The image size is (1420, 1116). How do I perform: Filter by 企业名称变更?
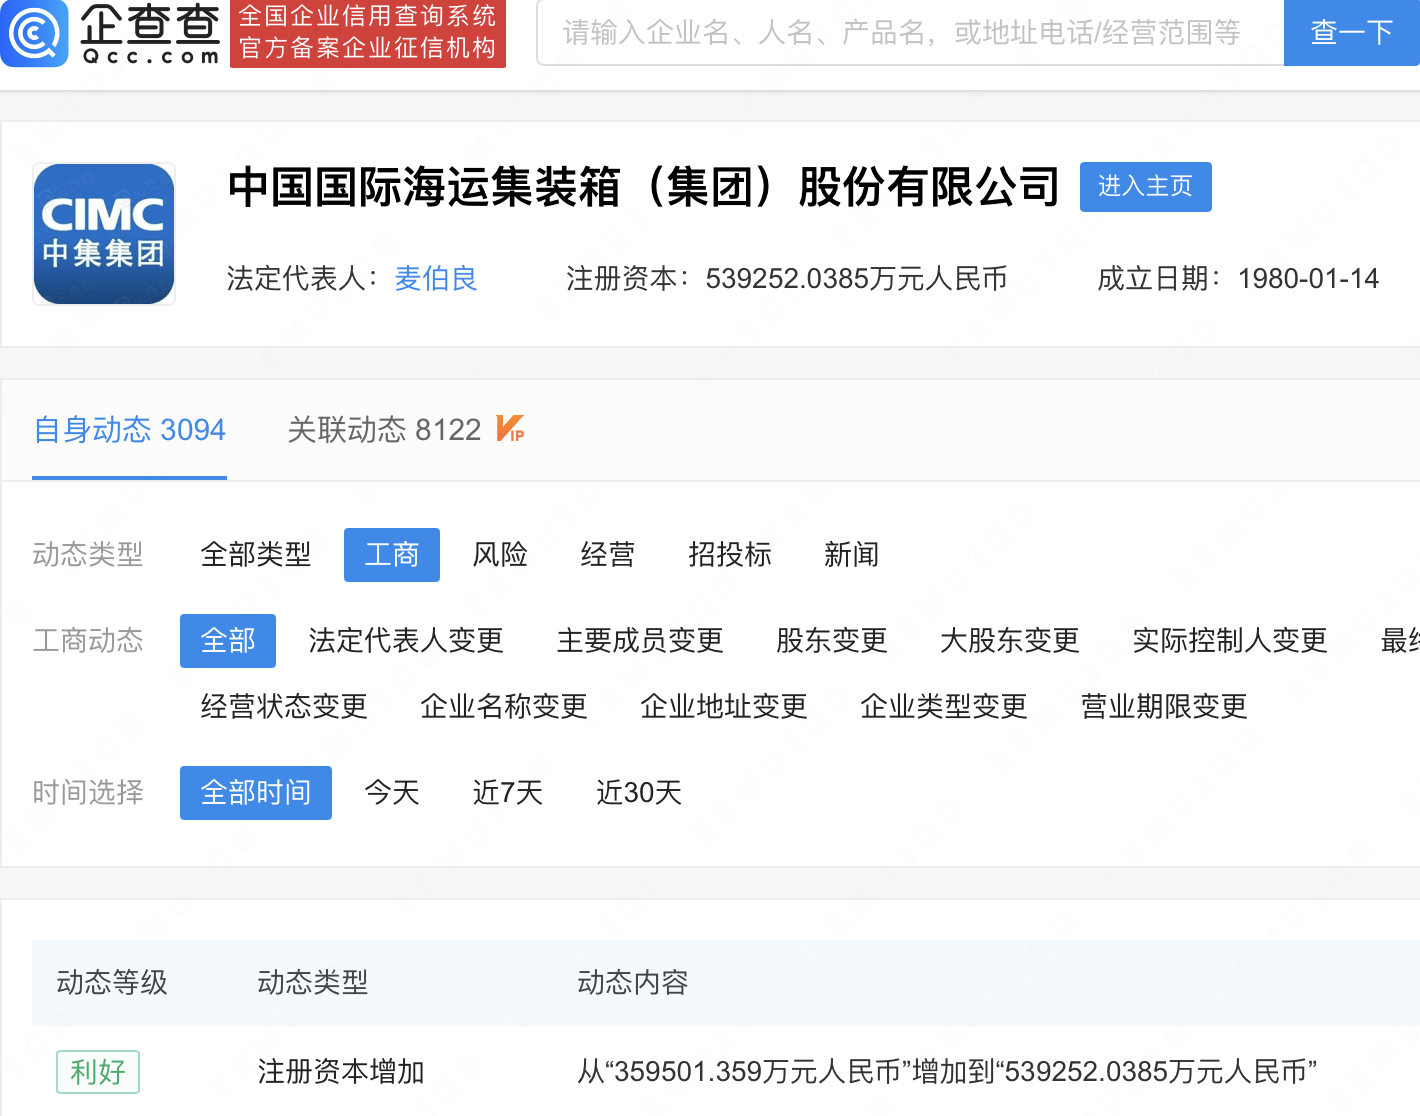pos(504,707)
